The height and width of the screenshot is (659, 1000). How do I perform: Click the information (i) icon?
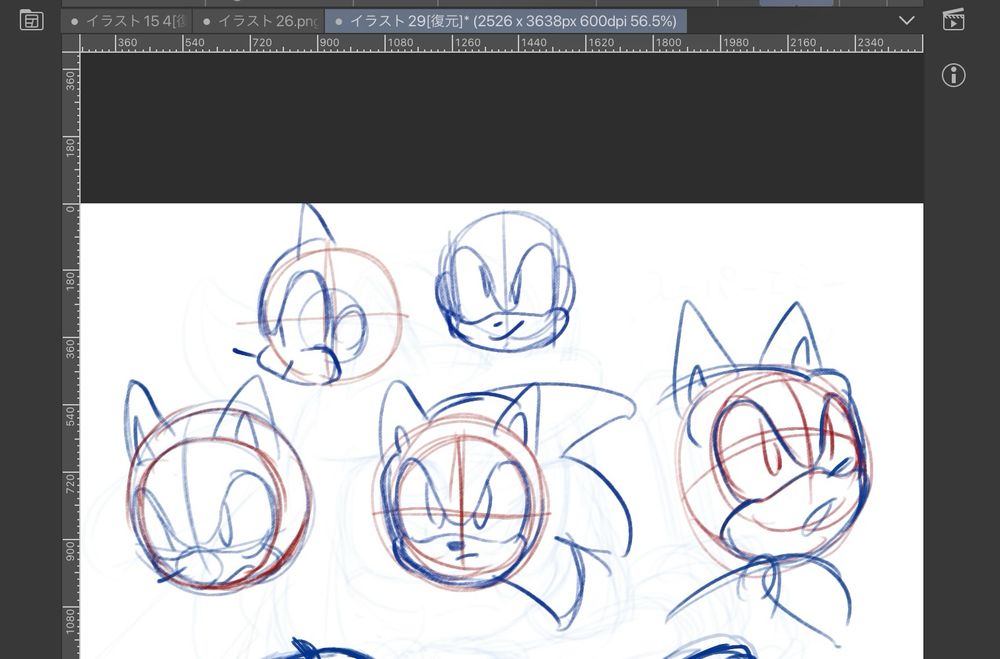pyautogui.click(x=953, y=75)
